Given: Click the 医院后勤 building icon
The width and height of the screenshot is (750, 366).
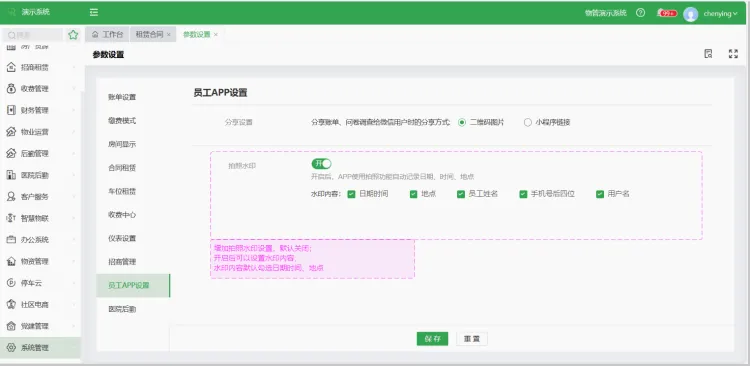Looking at the screenshot, I should [x=11, y=175].
